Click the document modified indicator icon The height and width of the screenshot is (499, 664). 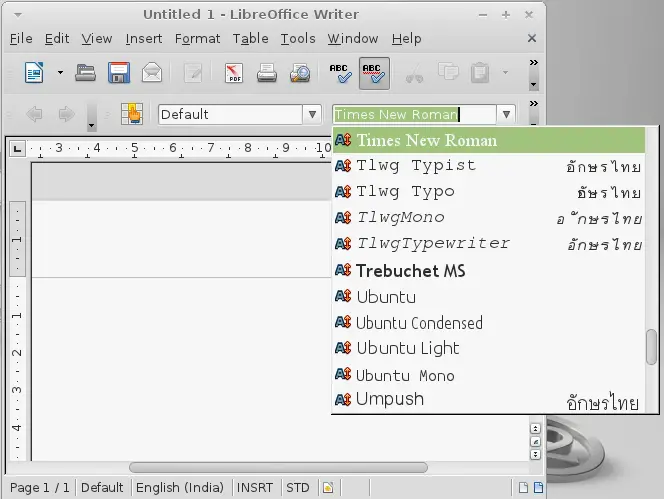[x=328, y=488]
